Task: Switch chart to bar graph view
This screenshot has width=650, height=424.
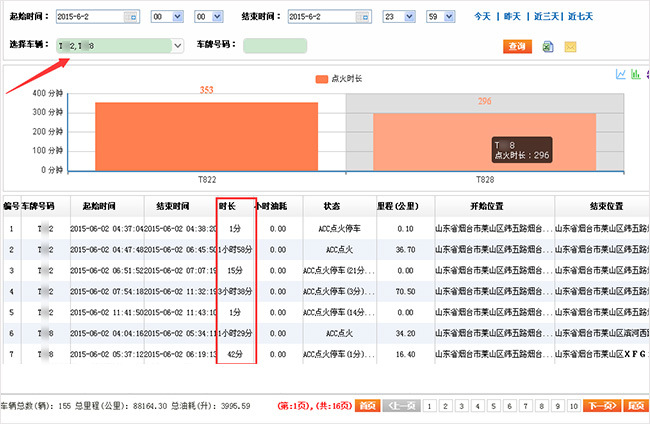Action: coord(635,74)
